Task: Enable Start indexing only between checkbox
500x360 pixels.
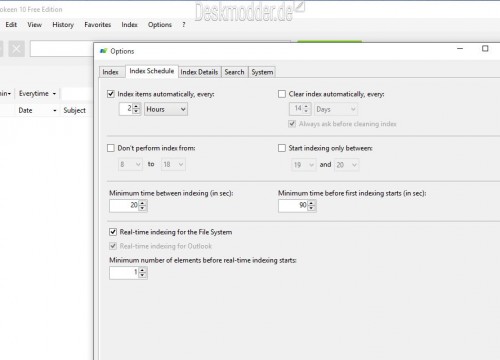Action: pyautogui.click(x=282, y=148)
